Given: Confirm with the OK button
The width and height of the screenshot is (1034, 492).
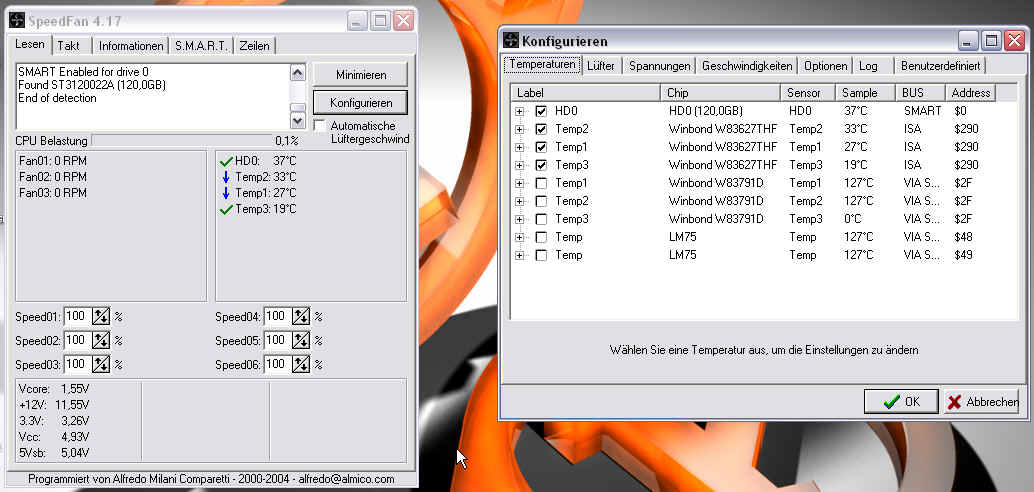Looking at the screenshot, I should click(901, 401).
